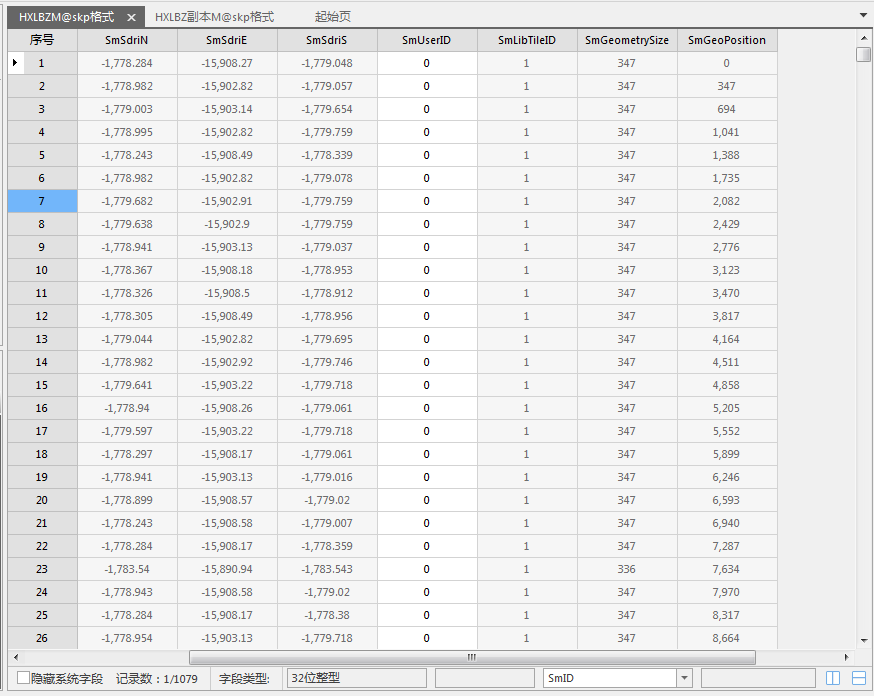The width and height of the screenshot is (874, 696).
Task: Click SmSdriN cell -1,779.682
Action: (127, 201)
